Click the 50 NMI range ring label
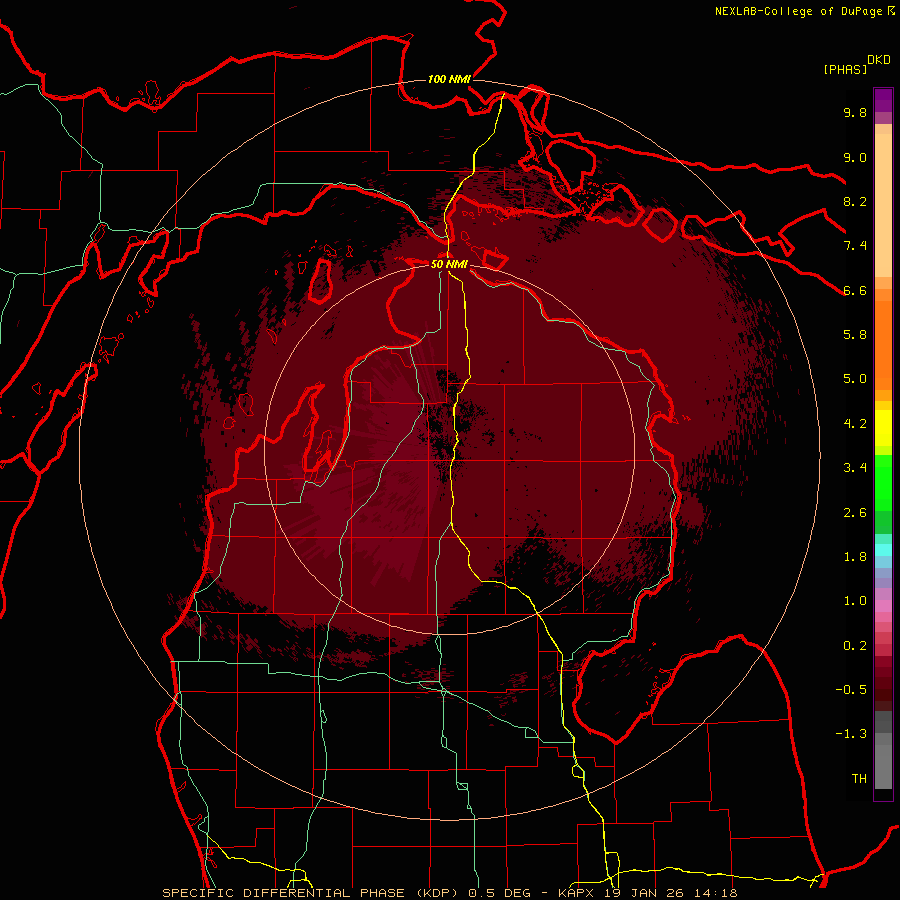Screen dimensions: 900x900 (x=449, y=265)
